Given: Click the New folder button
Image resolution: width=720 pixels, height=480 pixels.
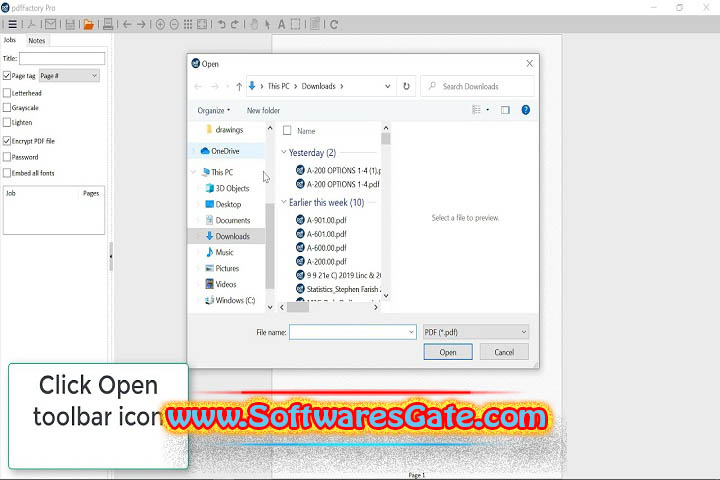Looking at the screenshot, I should click(x=263, y=111).
